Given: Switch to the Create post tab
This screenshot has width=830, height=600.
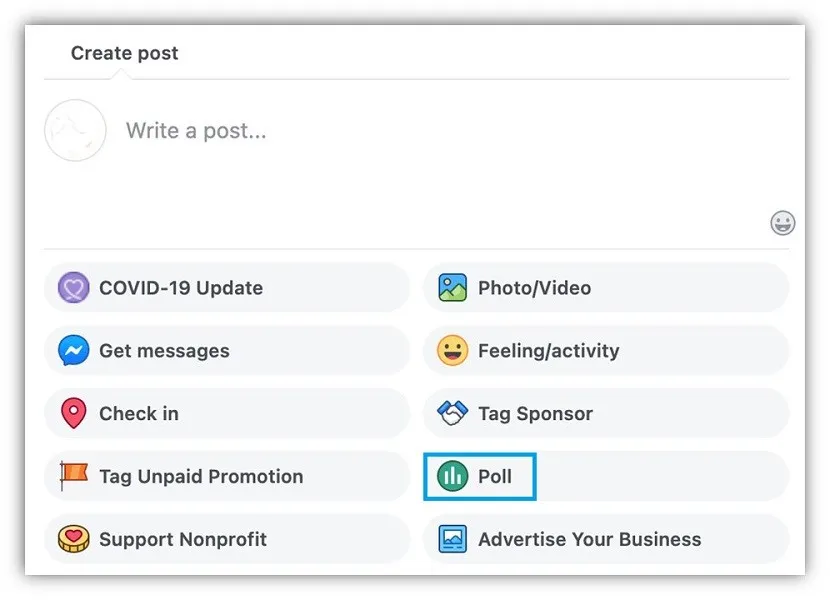Looking at the screenshot, I should pos(124,54).
